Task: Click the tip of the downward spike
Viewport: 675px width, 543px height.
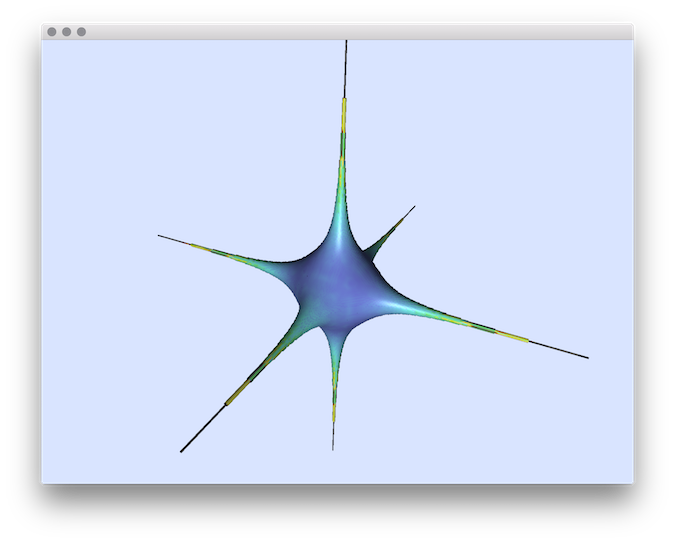Action: (333, 447)
